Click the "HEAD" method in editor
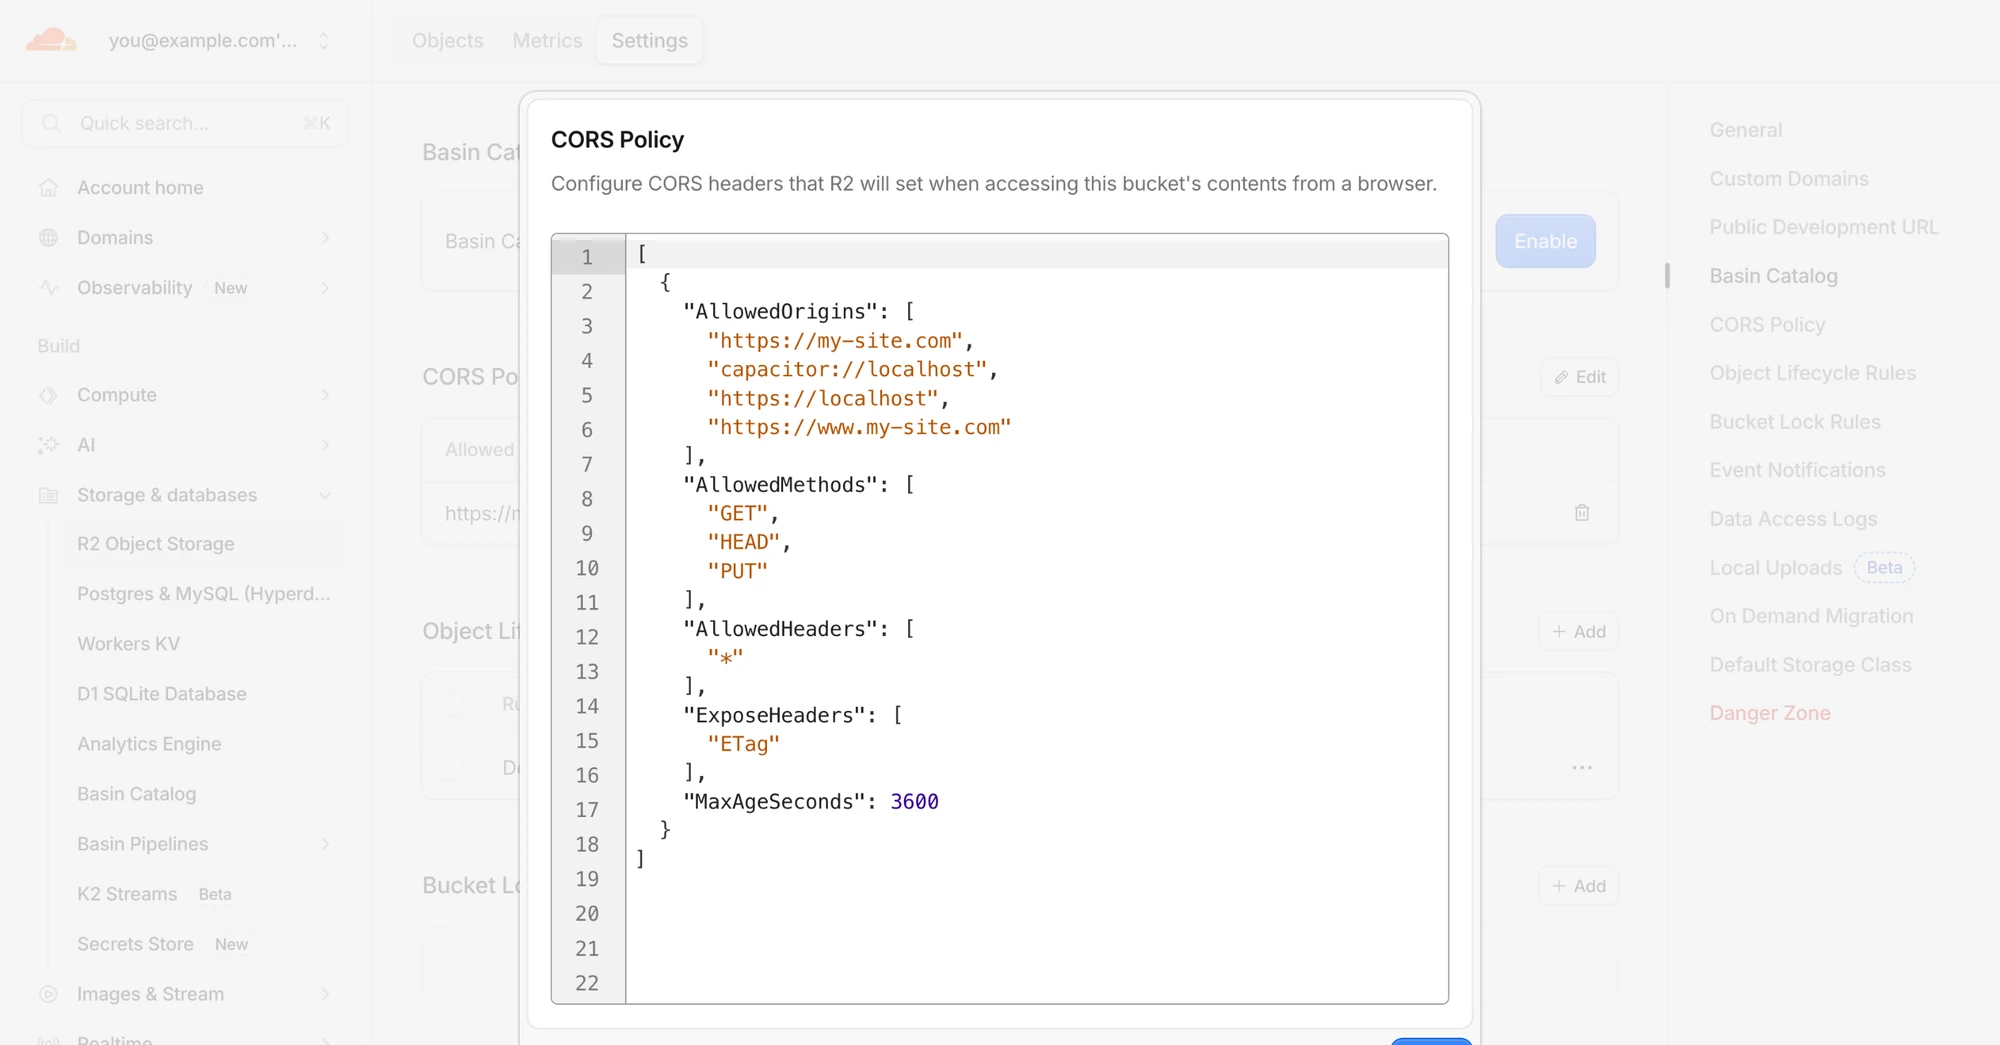2000x1045 pixels. (x=743, y=542)
